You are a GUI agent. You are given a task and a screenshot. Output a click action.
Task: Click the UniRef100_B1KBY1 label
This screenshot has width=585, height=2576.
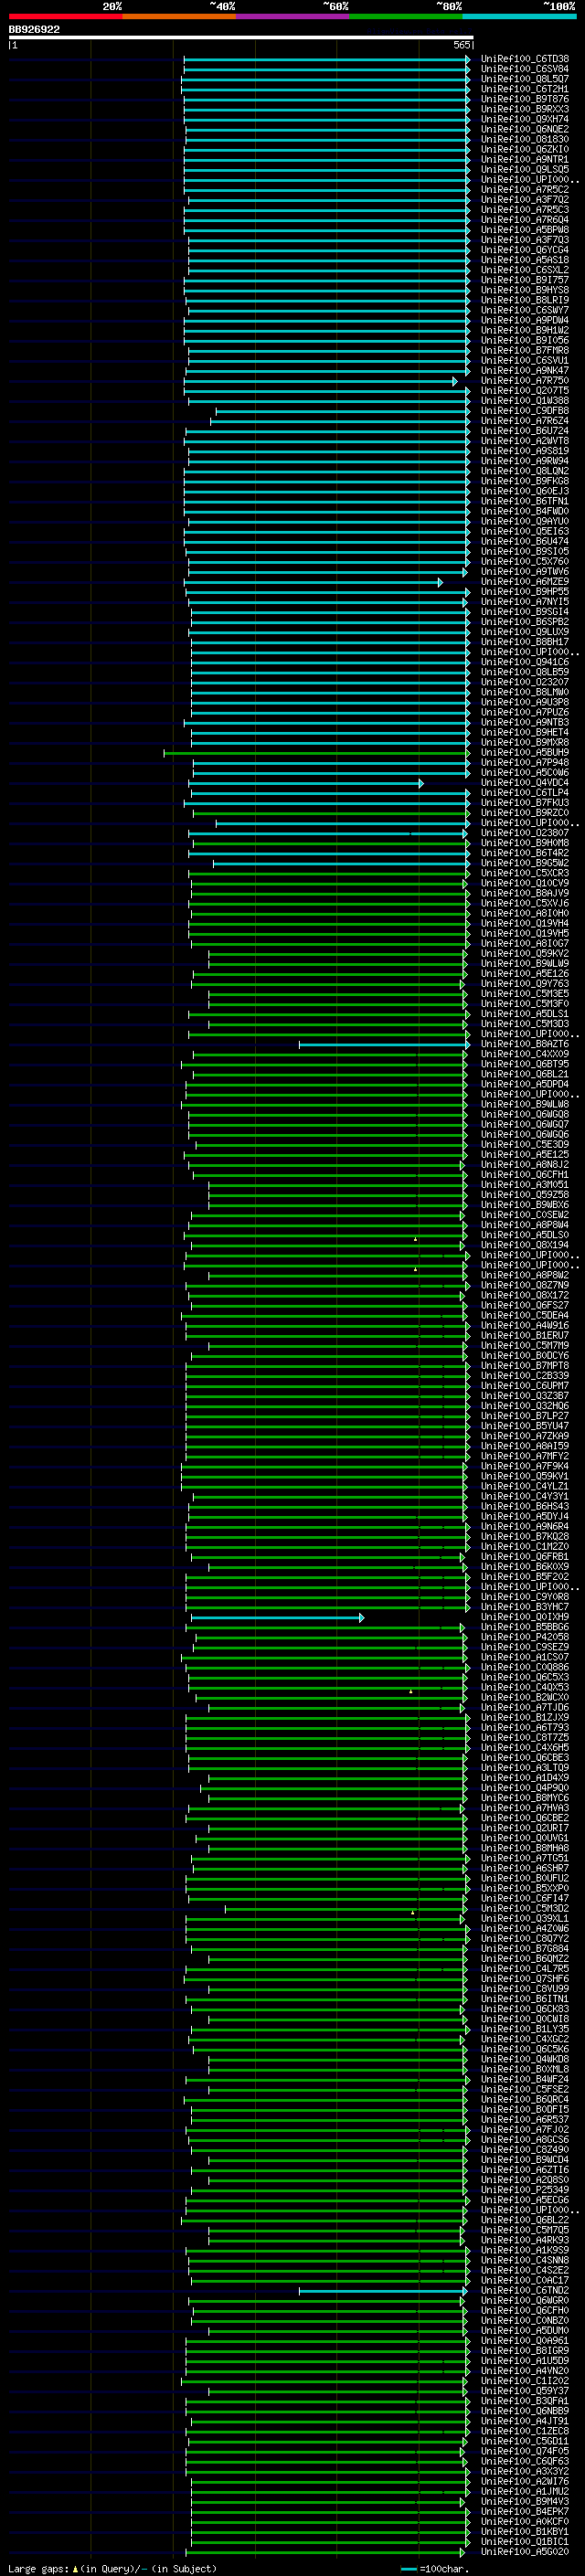point(525,2531)
